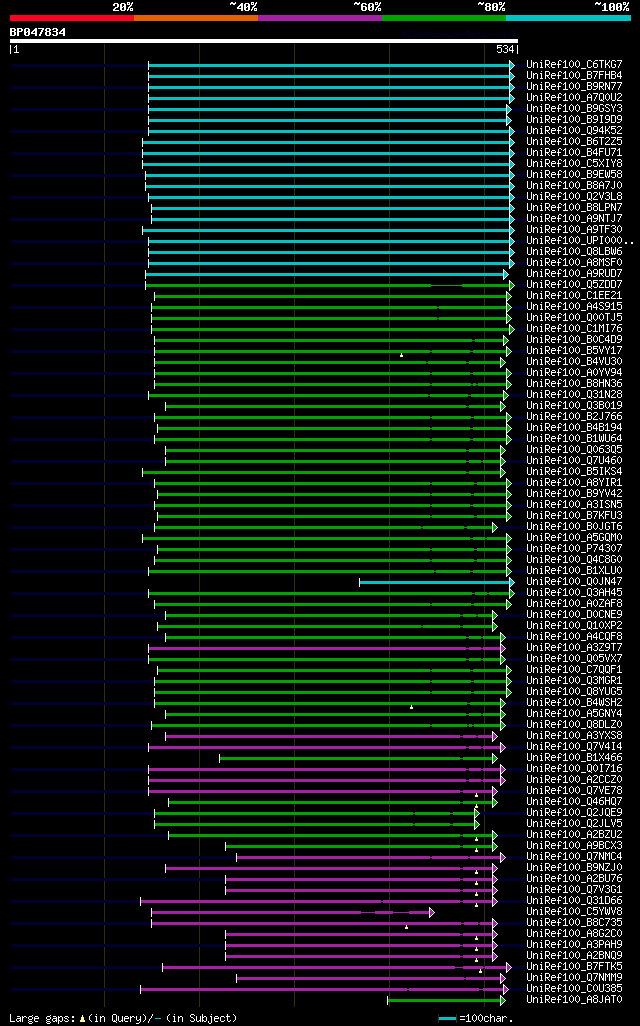The image size is (640, 1026).
Task: Select label UniRef100_Q8LBW6
Action: (x=574, y=252)
